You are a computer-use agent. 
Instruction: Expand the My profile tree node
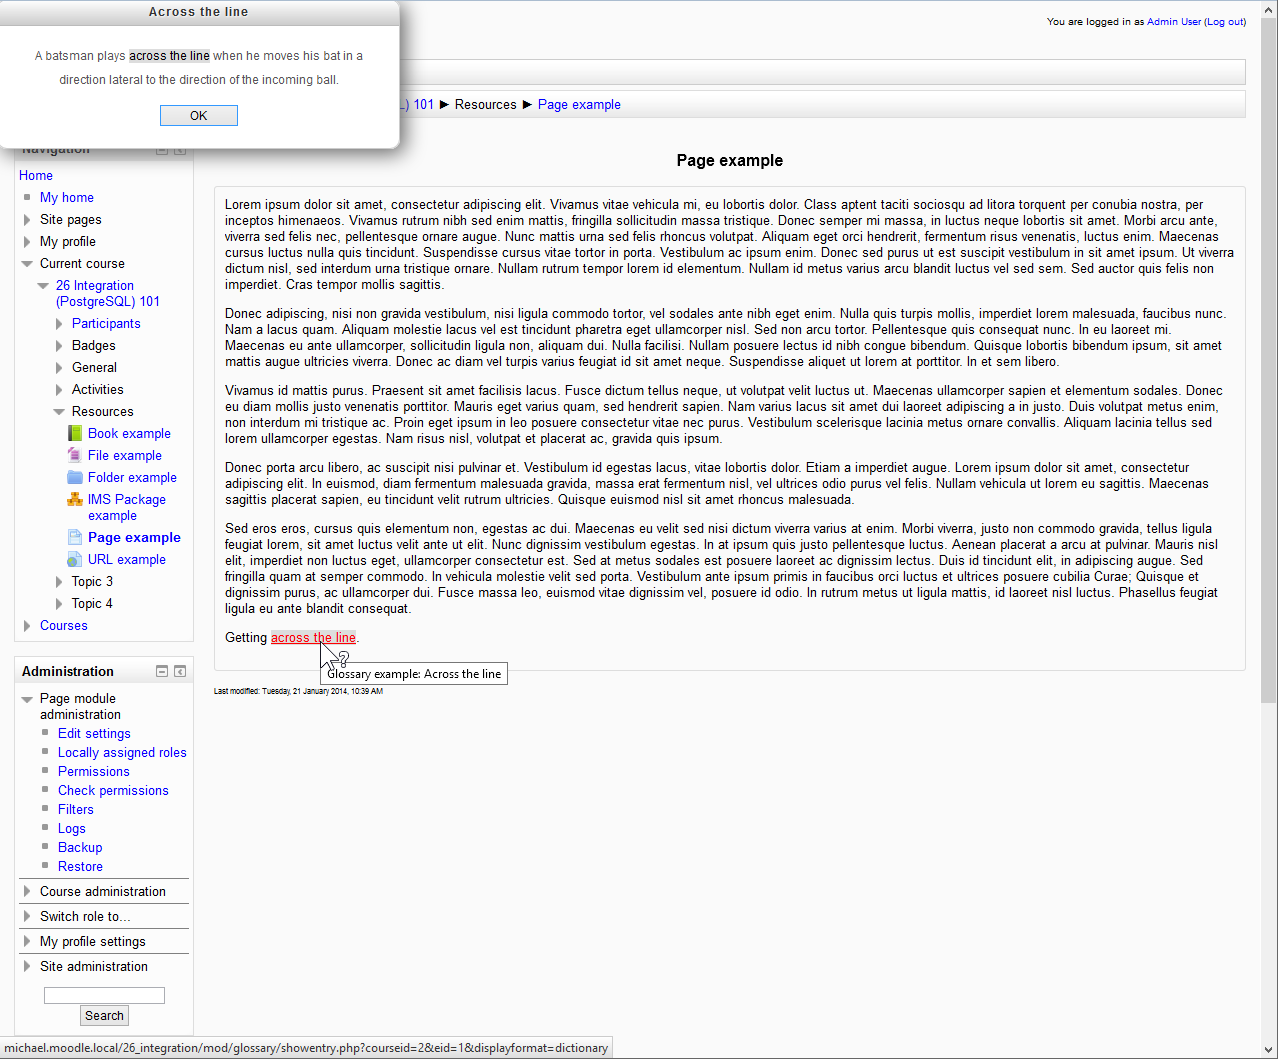click(x=27, y=241)
